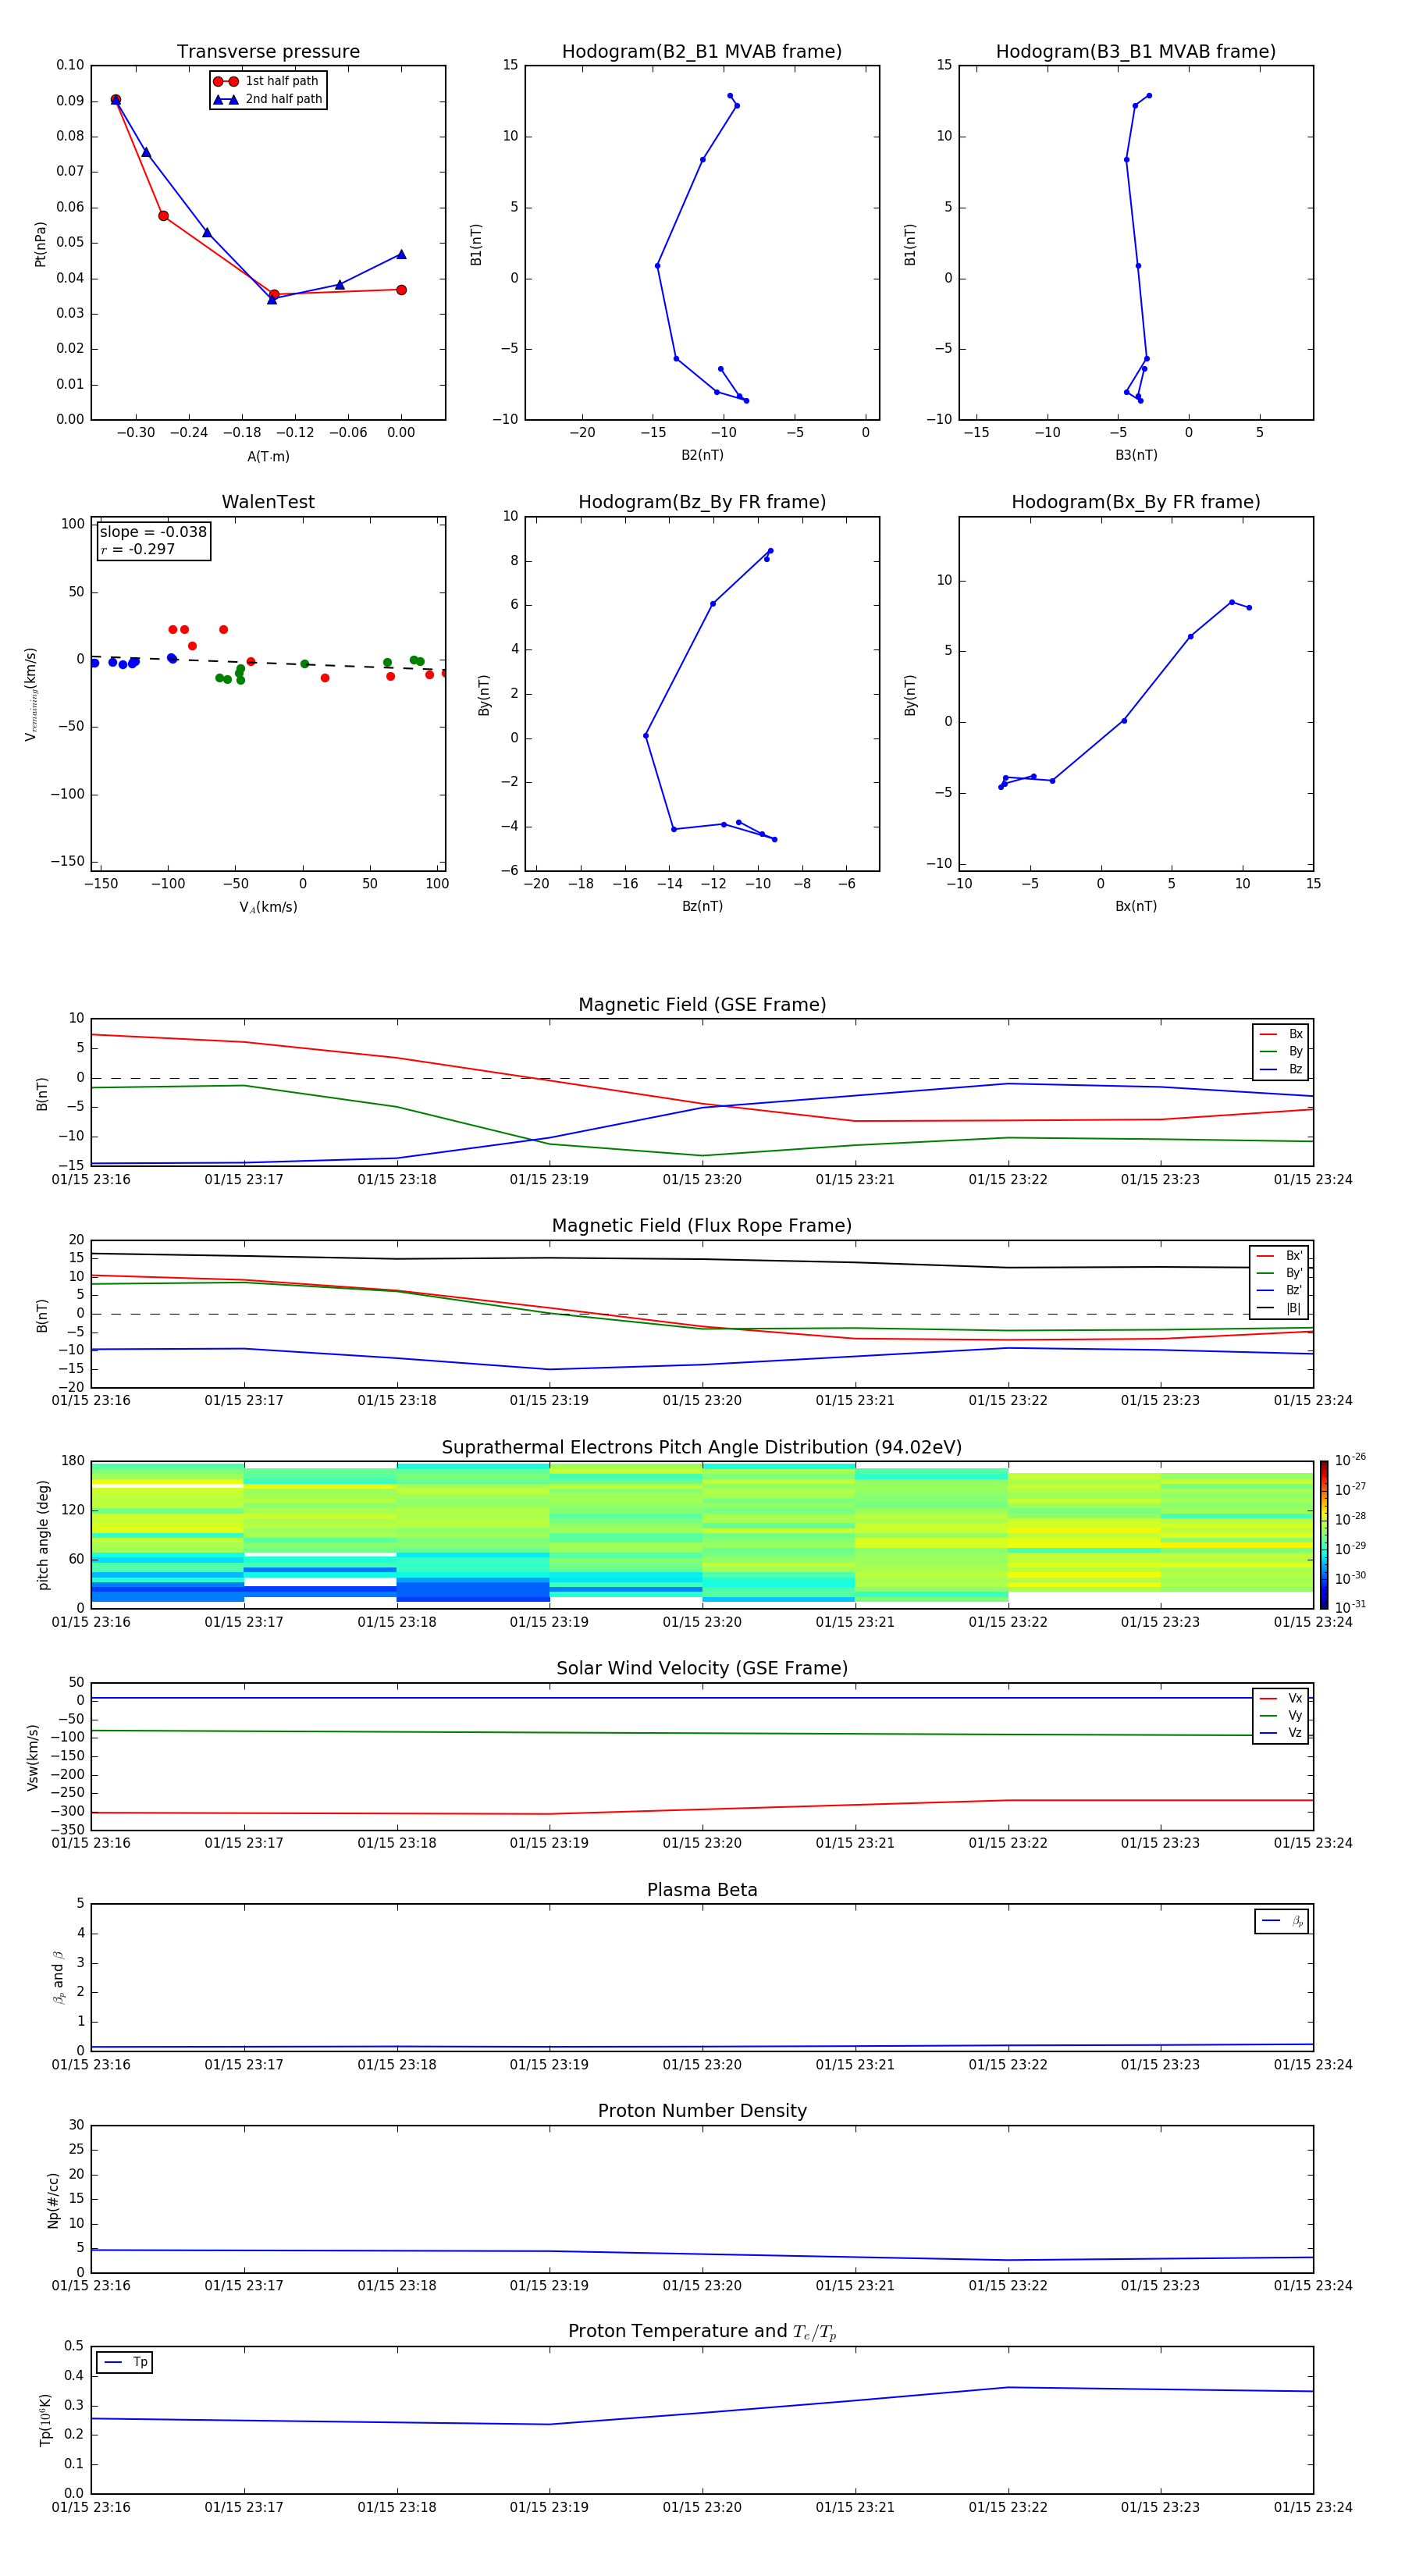Click the 'A(T·m)' x-axis label
The width and height of the screenshot is (1405, 2576).
pos(268,457)
